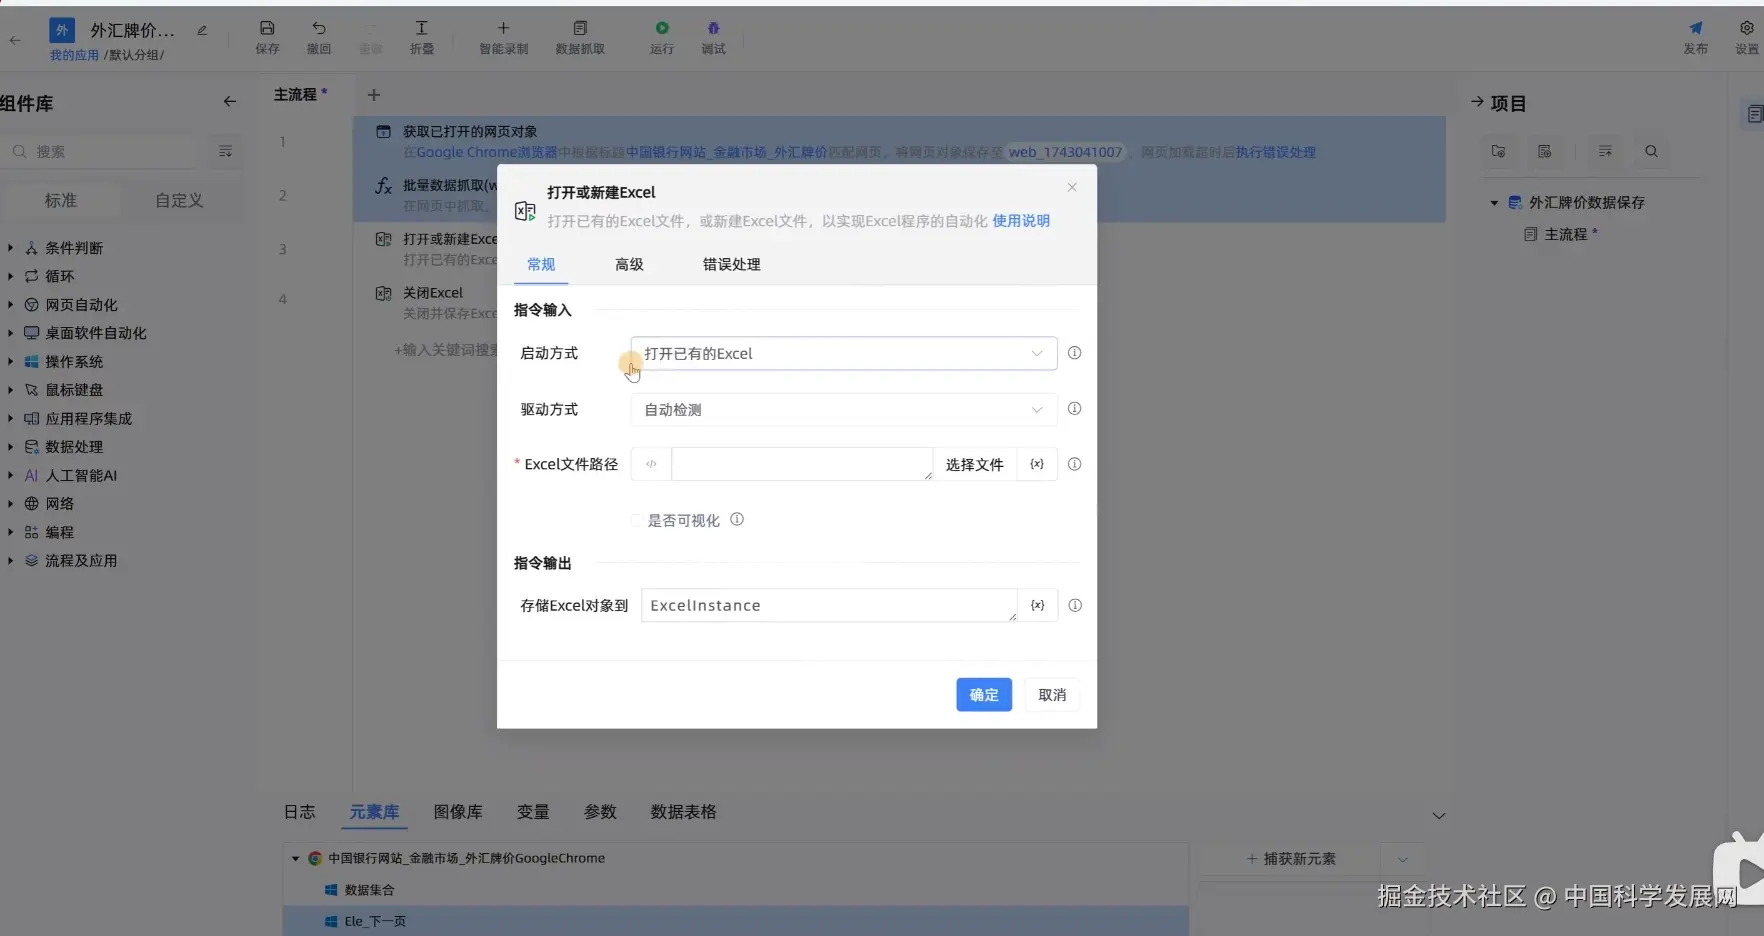Collapse the bottom panel chevron

[1439, 816]
